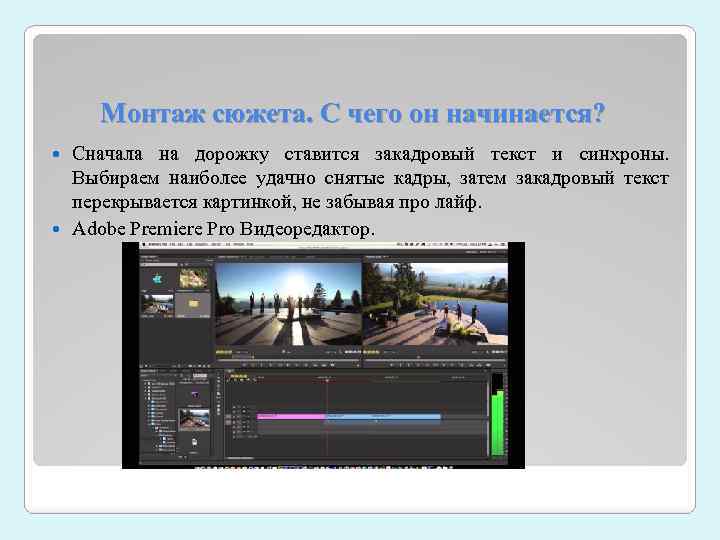720x540 pixels.
Task: Select the teal icon item in Project panel
Action: point(158,279)
